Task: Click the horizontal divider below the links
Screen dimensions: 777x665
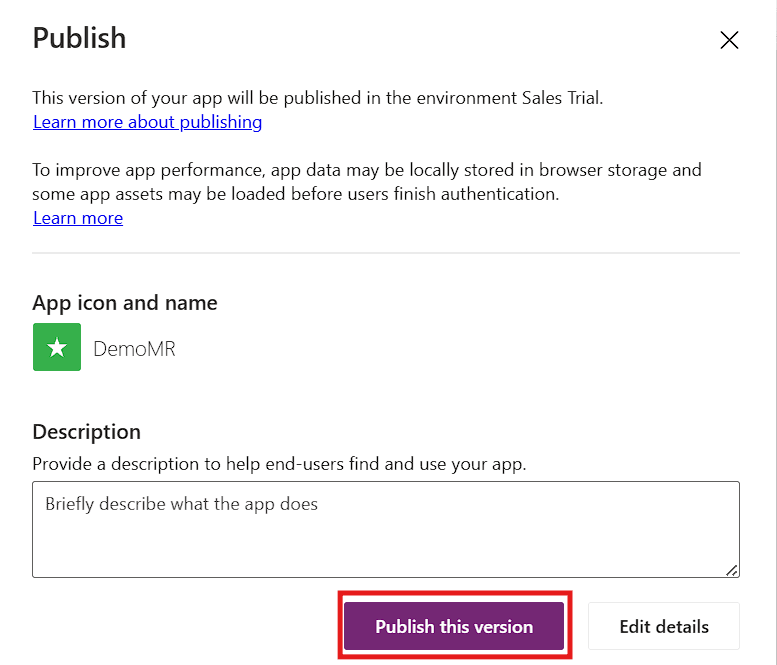Action: coord(386,253)
